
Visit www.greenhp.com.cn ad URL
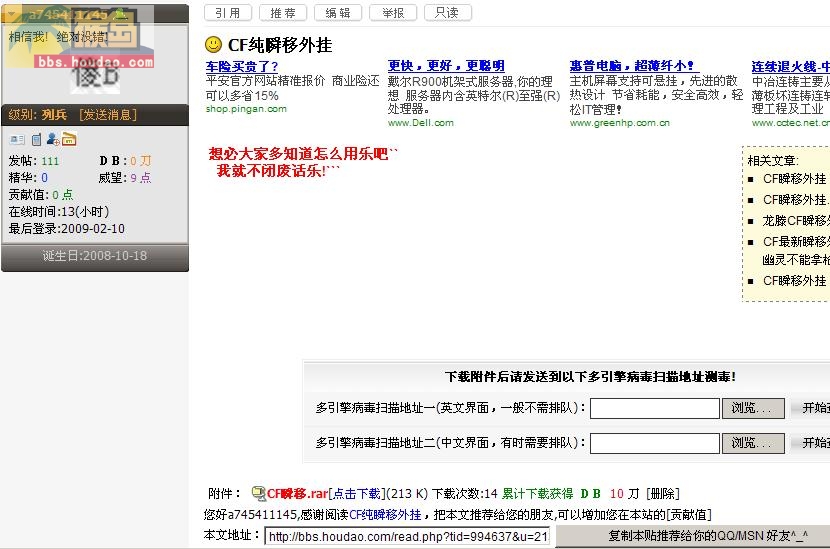[620, 123]
